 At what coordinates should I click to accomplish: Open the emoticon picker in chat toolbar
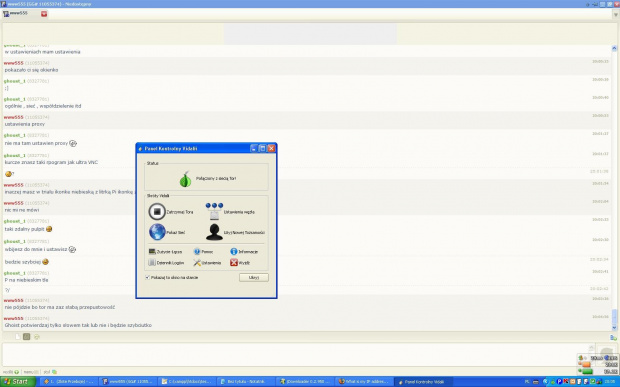[x=37, y=337]
